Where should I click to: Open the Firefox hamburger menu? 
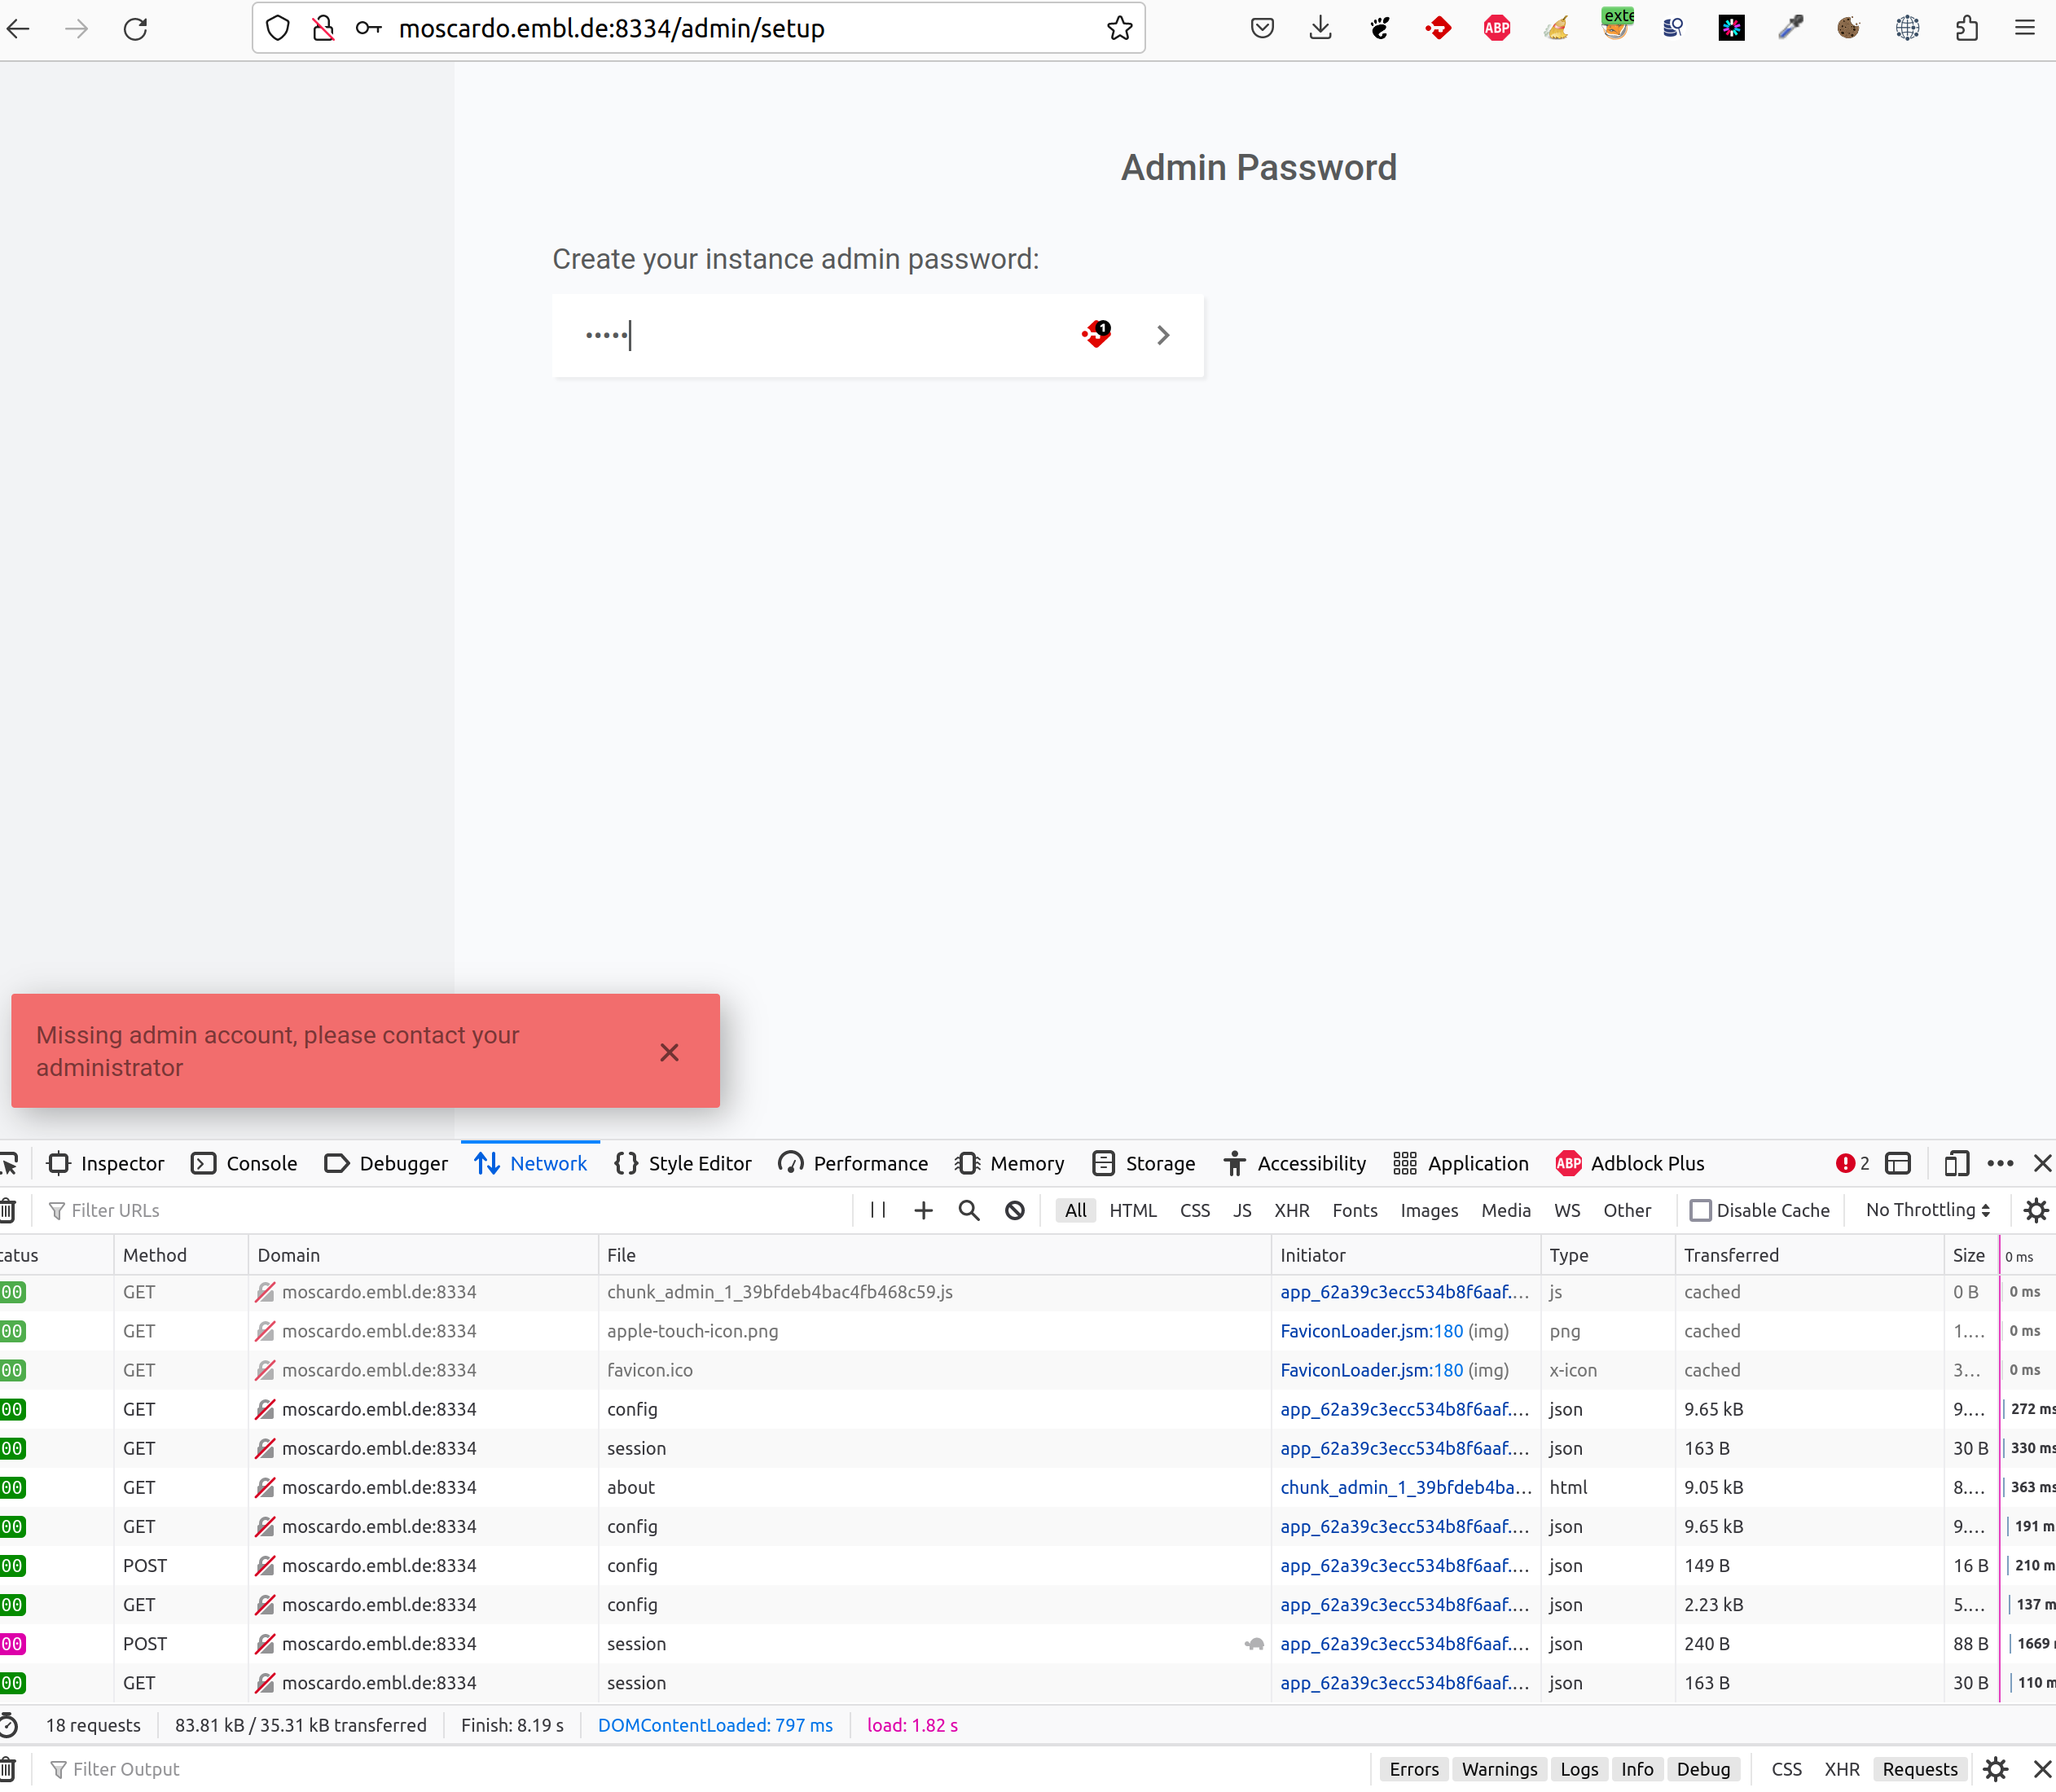(2024, 28)
